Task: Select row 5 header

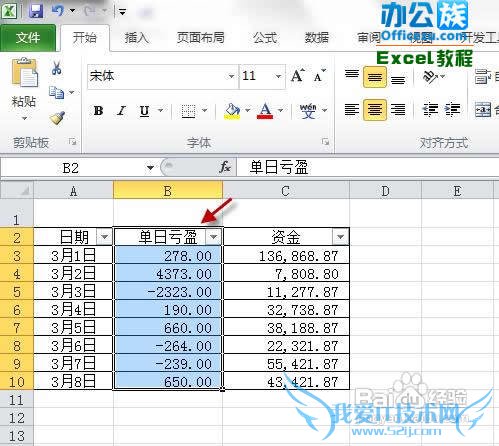Action: [x=17, y=292]
